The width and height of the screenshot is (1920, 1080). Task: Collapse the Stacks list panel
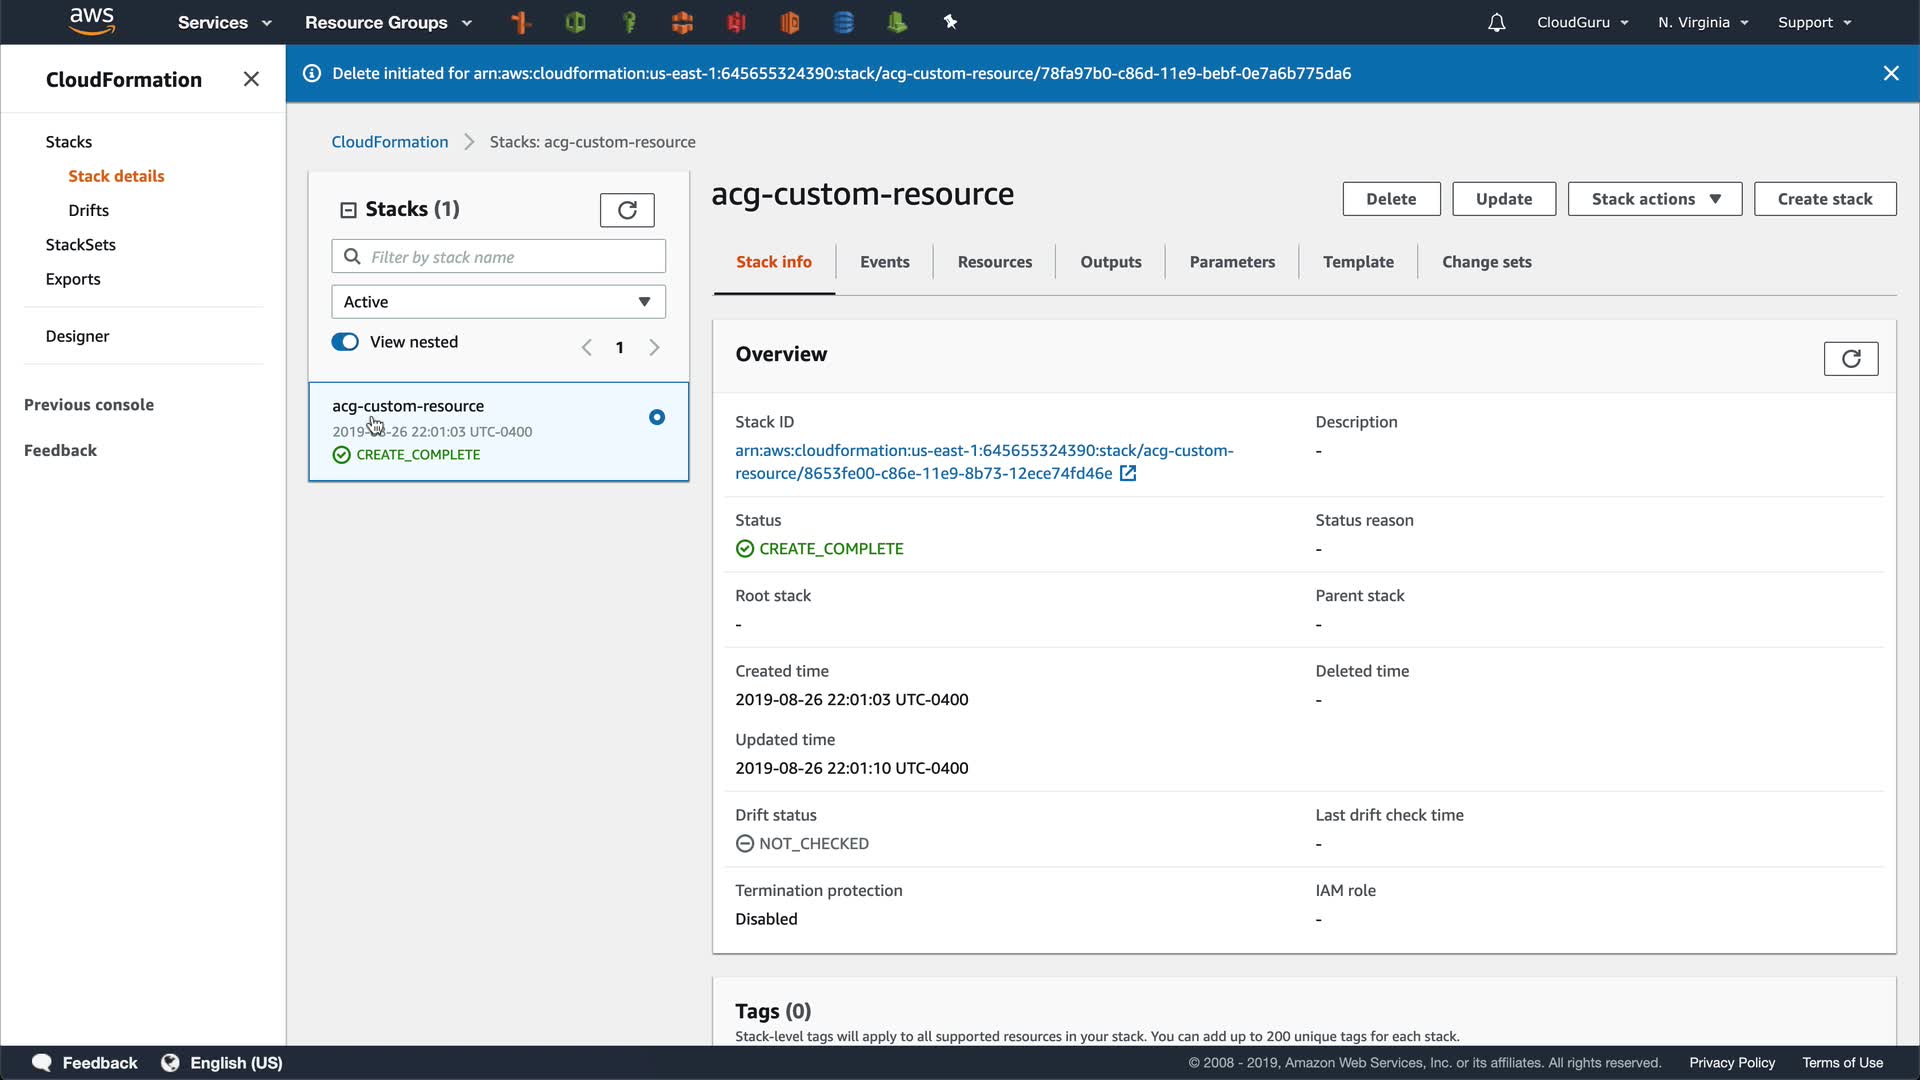click(348, 210)
